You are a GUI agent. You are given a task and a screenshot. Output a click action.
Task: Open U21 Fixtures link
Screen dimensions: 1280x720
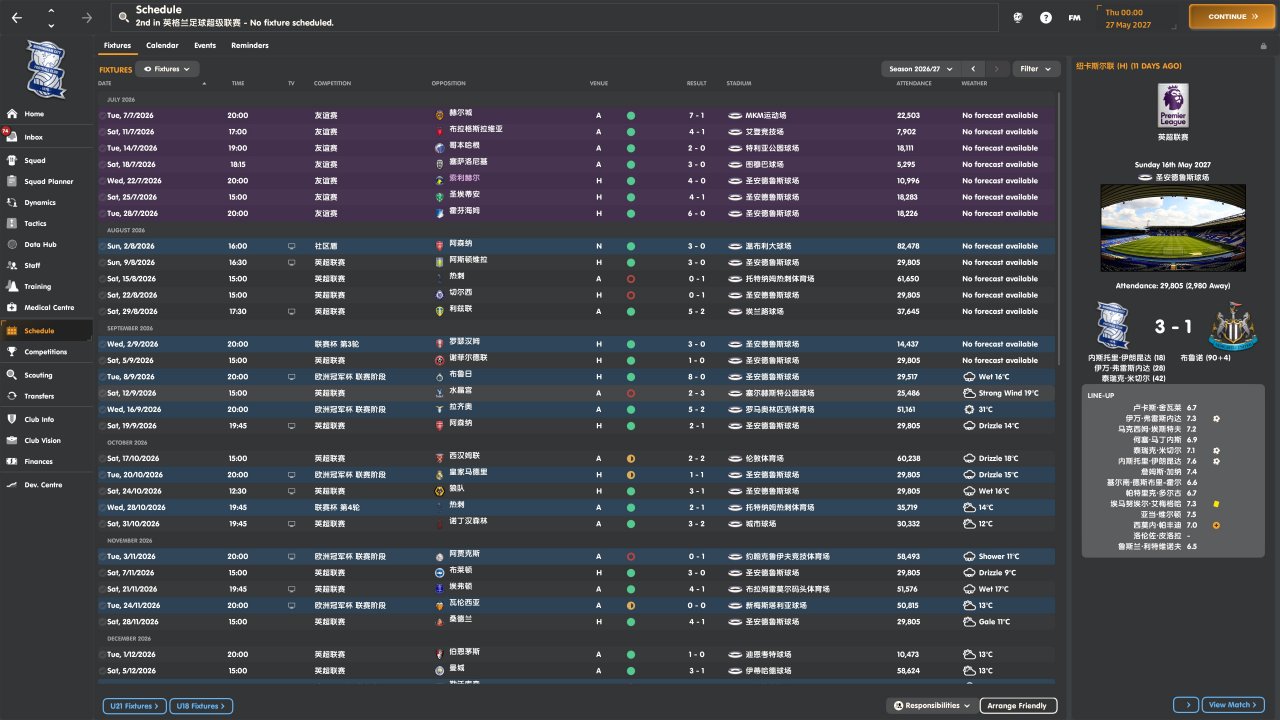click(134, 706)
